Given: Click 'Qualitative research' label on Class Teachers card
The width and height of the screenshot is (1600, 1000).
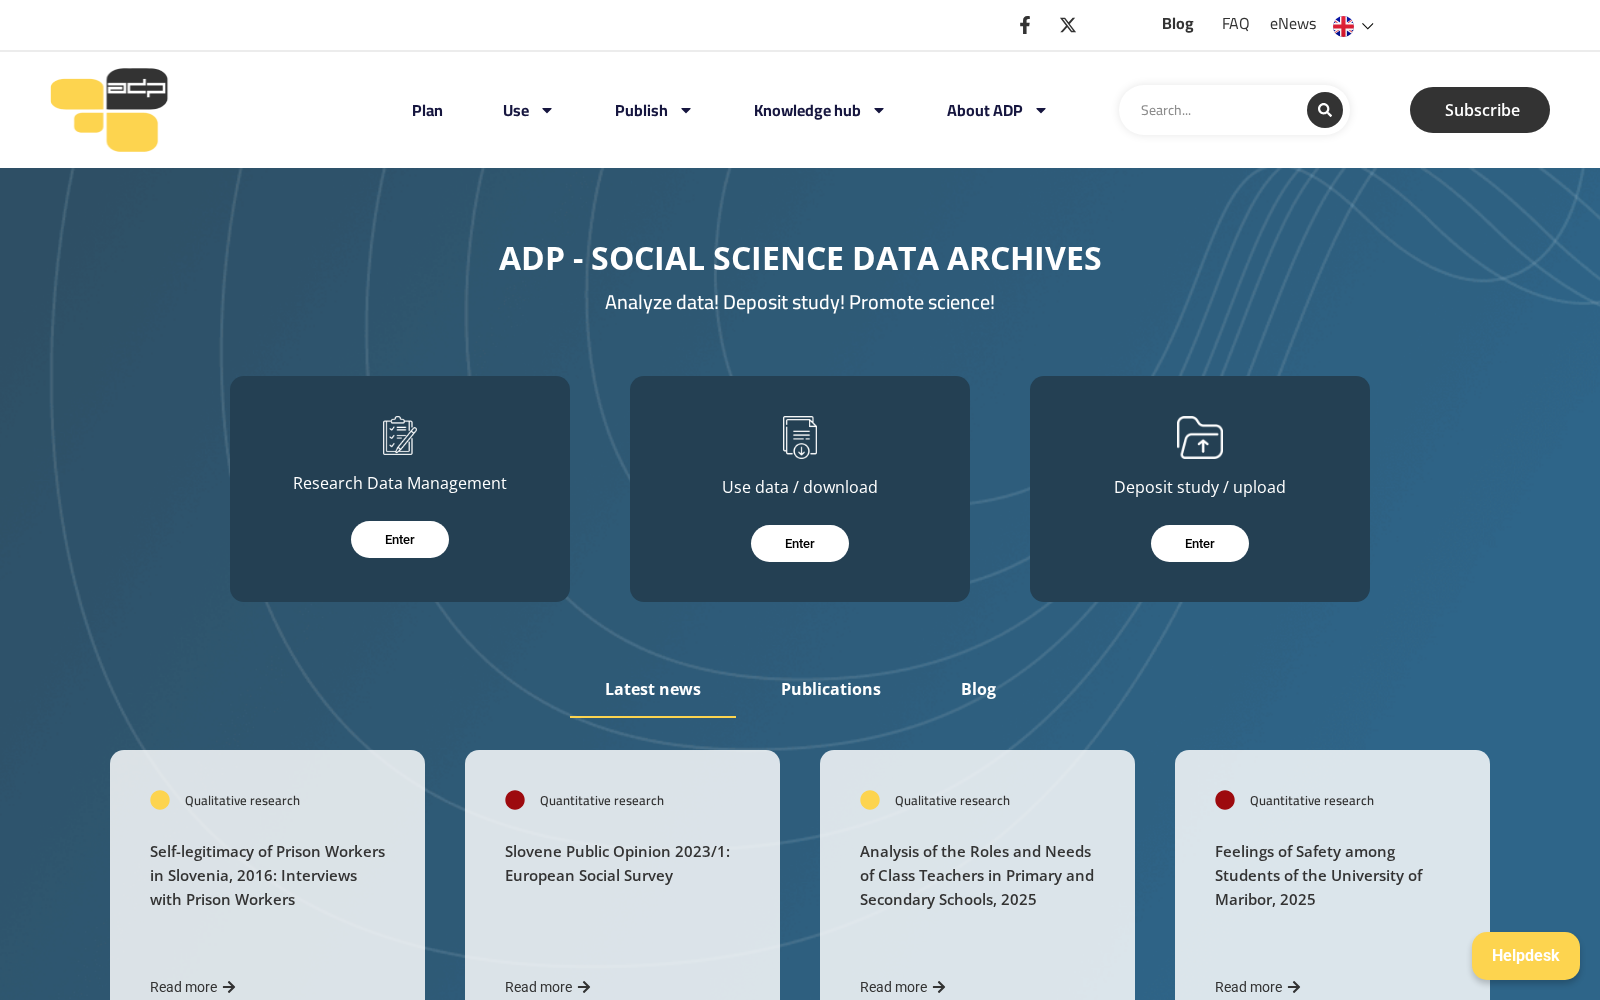Looking at the screenshot, I should click(x=952, y=801).
